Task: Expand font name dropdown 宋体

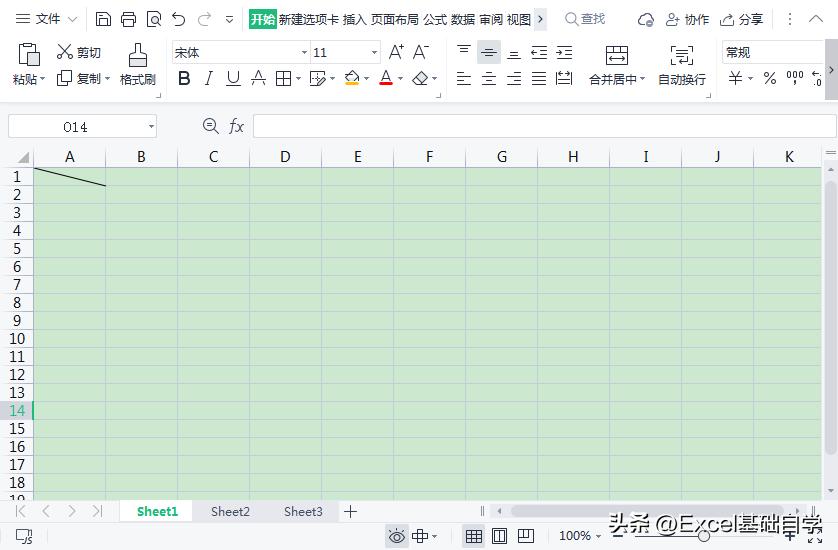Action: click(x=304, y=52)
